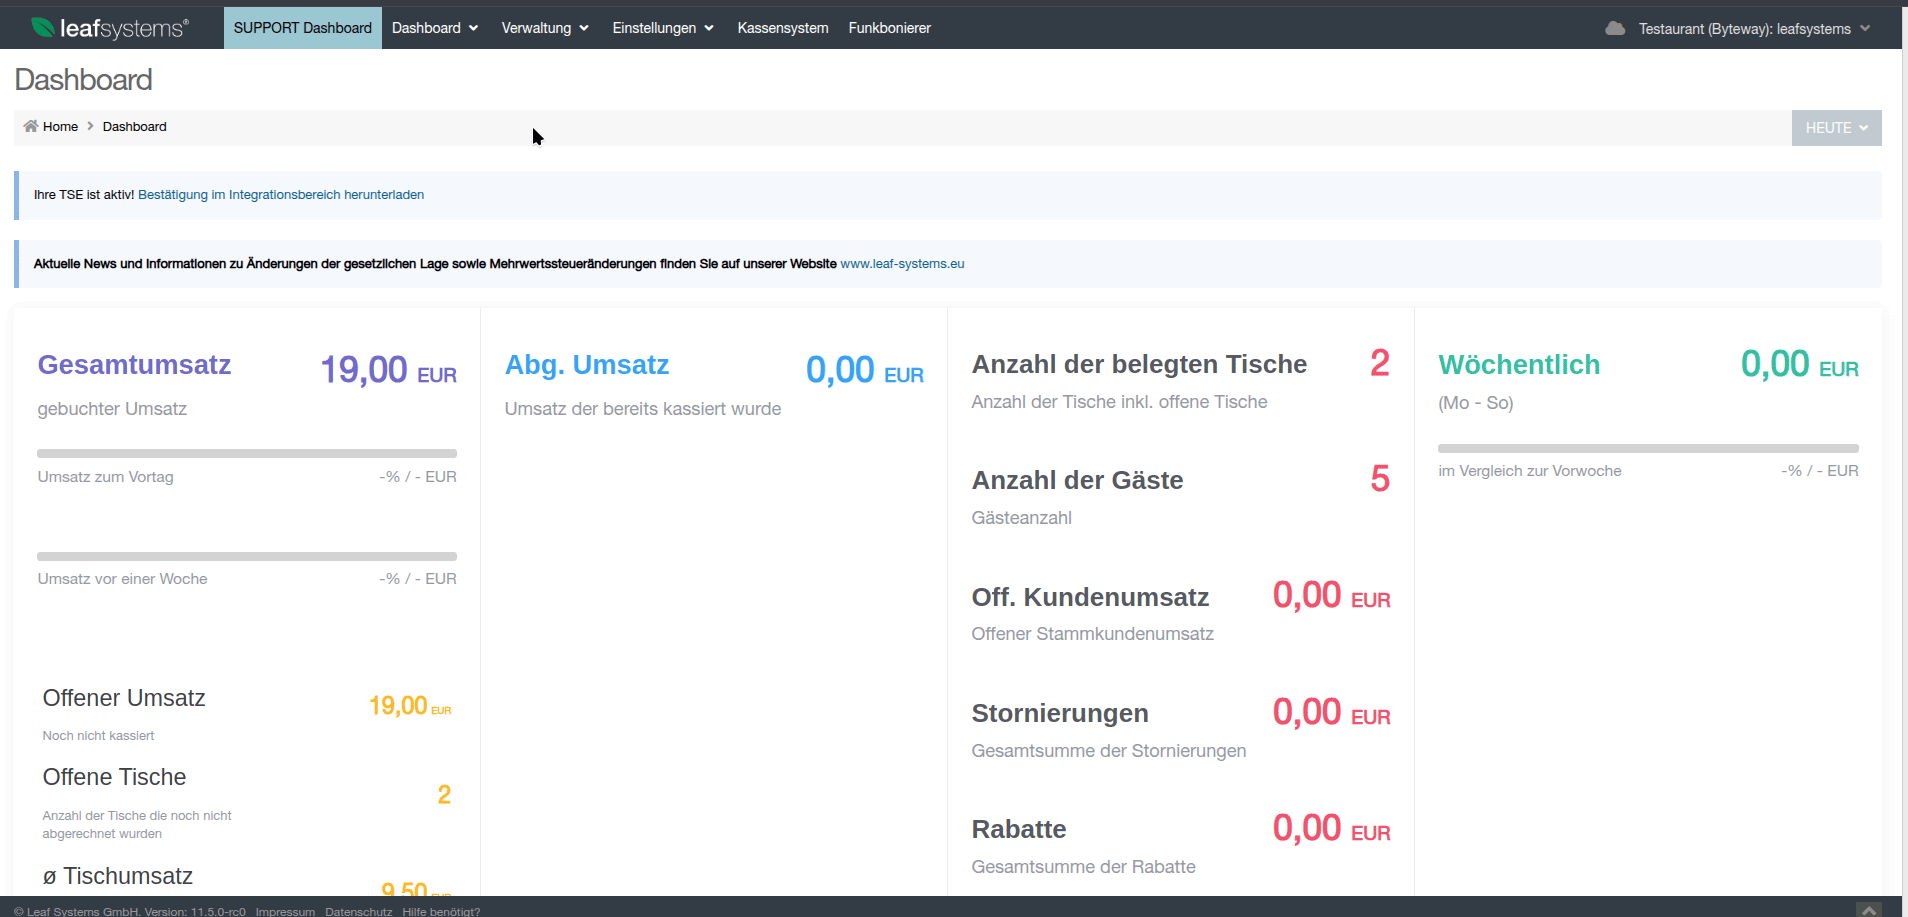Expand the Einstellungen menu
1908x917 pixels.
[662, 28]
